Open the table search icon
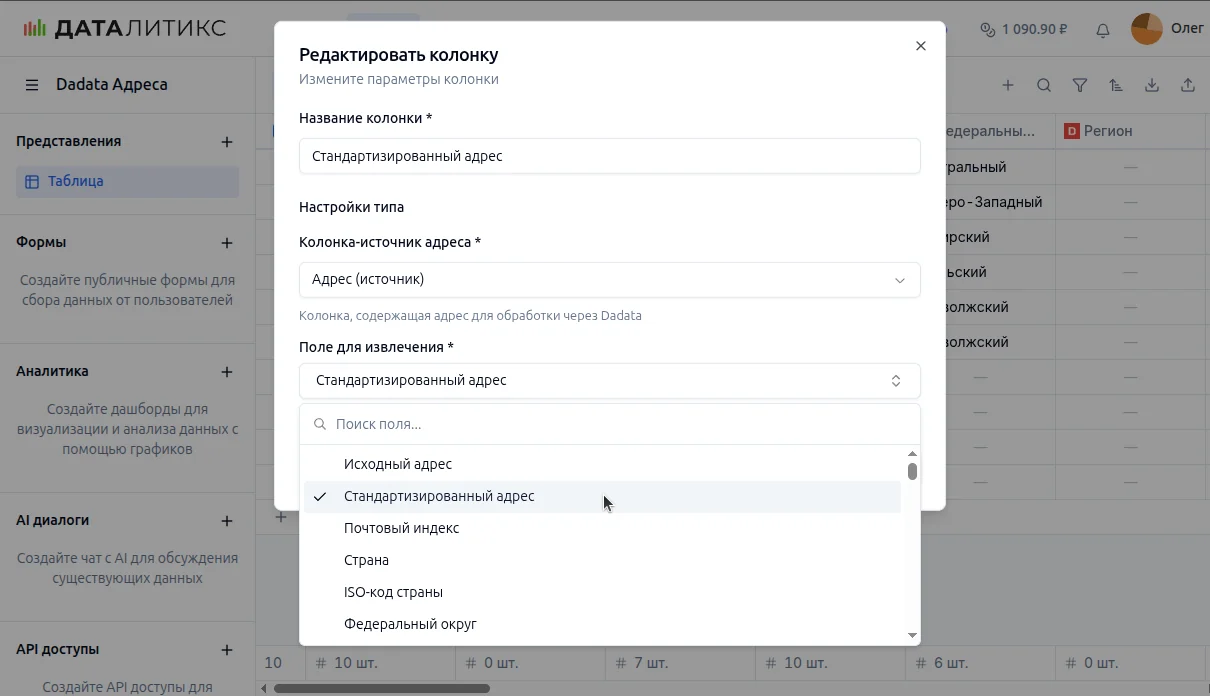The image size is (1210, 696). click(x=1044, y=86)
